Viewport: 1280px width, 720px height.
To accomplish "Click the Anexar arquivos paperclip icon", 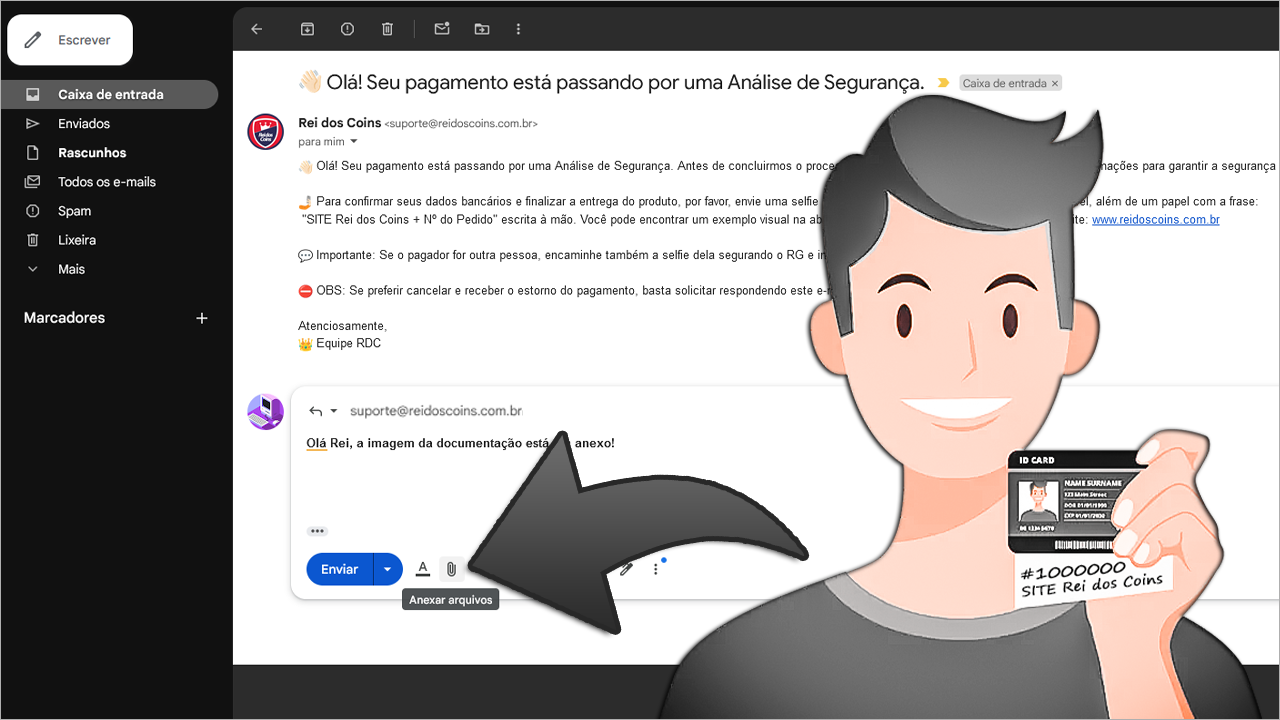I will pyautogui.click(x=451, y=569).
